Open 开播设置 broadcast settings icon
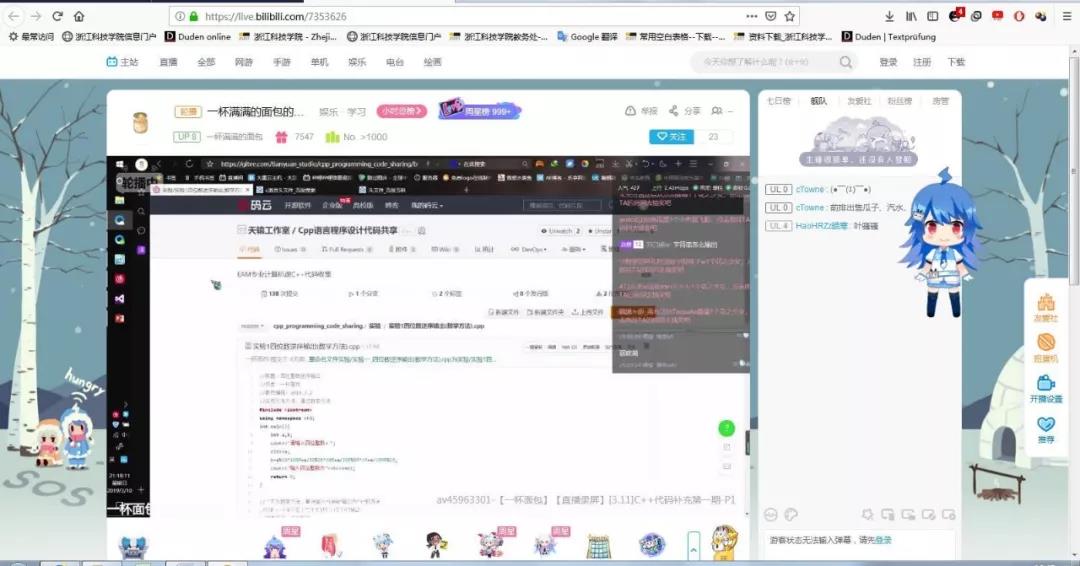 (x=1046, y=384)
